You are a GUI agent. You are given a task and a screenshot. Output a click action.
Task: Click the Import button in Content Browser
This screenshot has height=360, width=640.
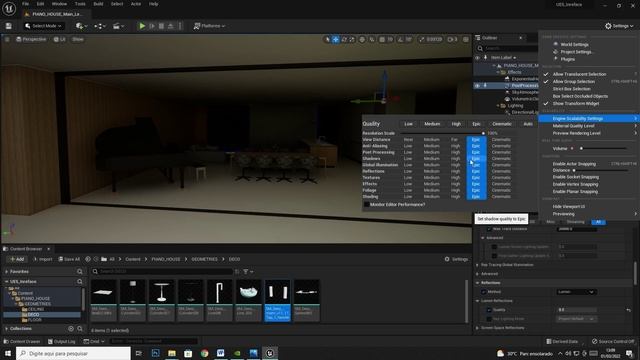click(x=42, y=259)
